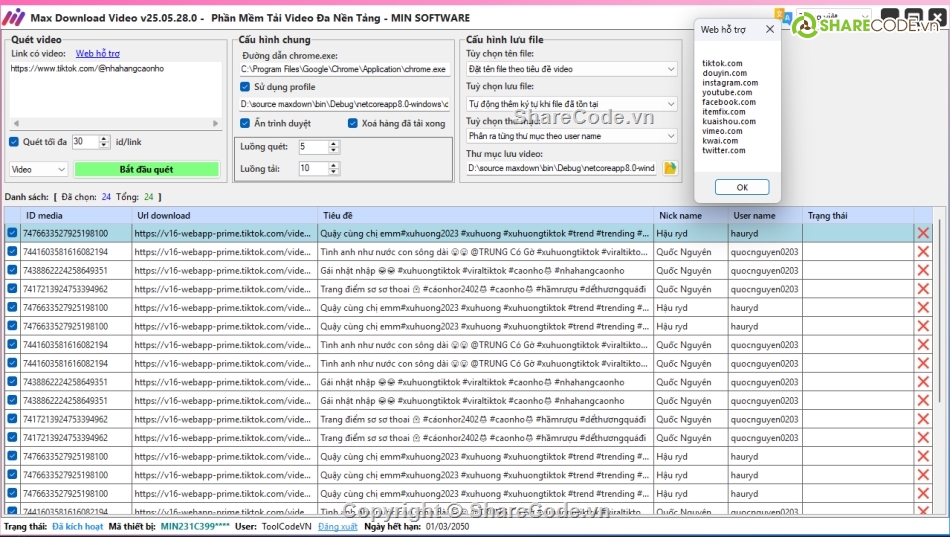950x537 pixels.
Task: Click OK in the Web hỗ trợ dialog
Action: [x=742, y=187]
